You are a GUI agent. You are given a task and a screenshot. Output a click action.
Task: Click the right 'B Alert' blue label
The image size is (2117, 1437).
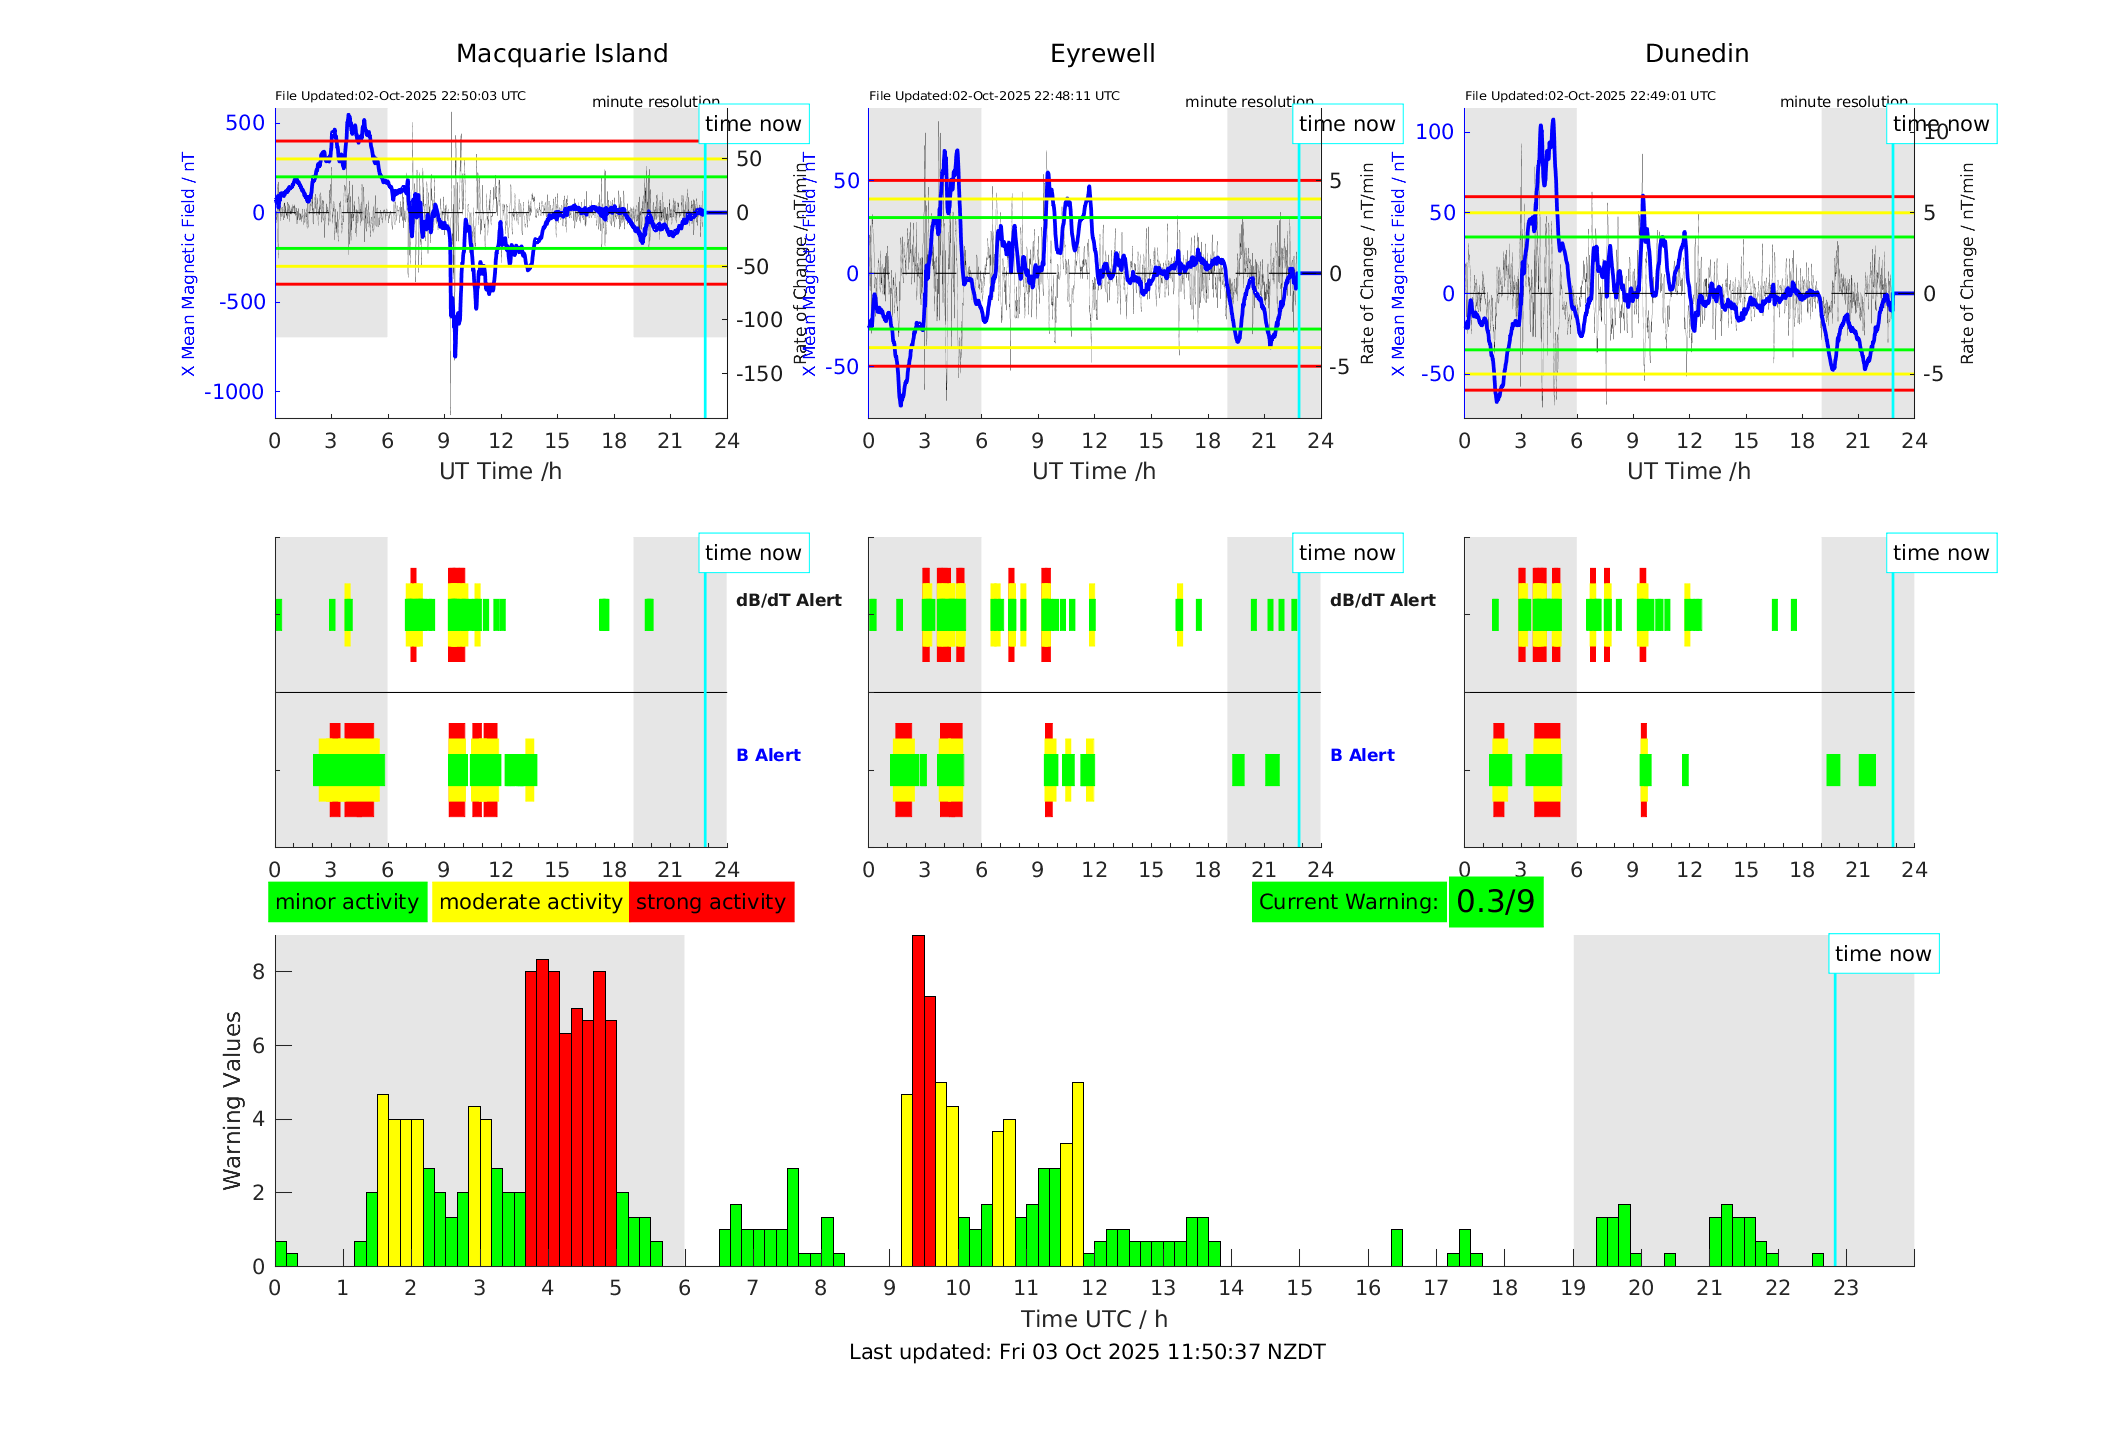click(x=1362, y=755)
